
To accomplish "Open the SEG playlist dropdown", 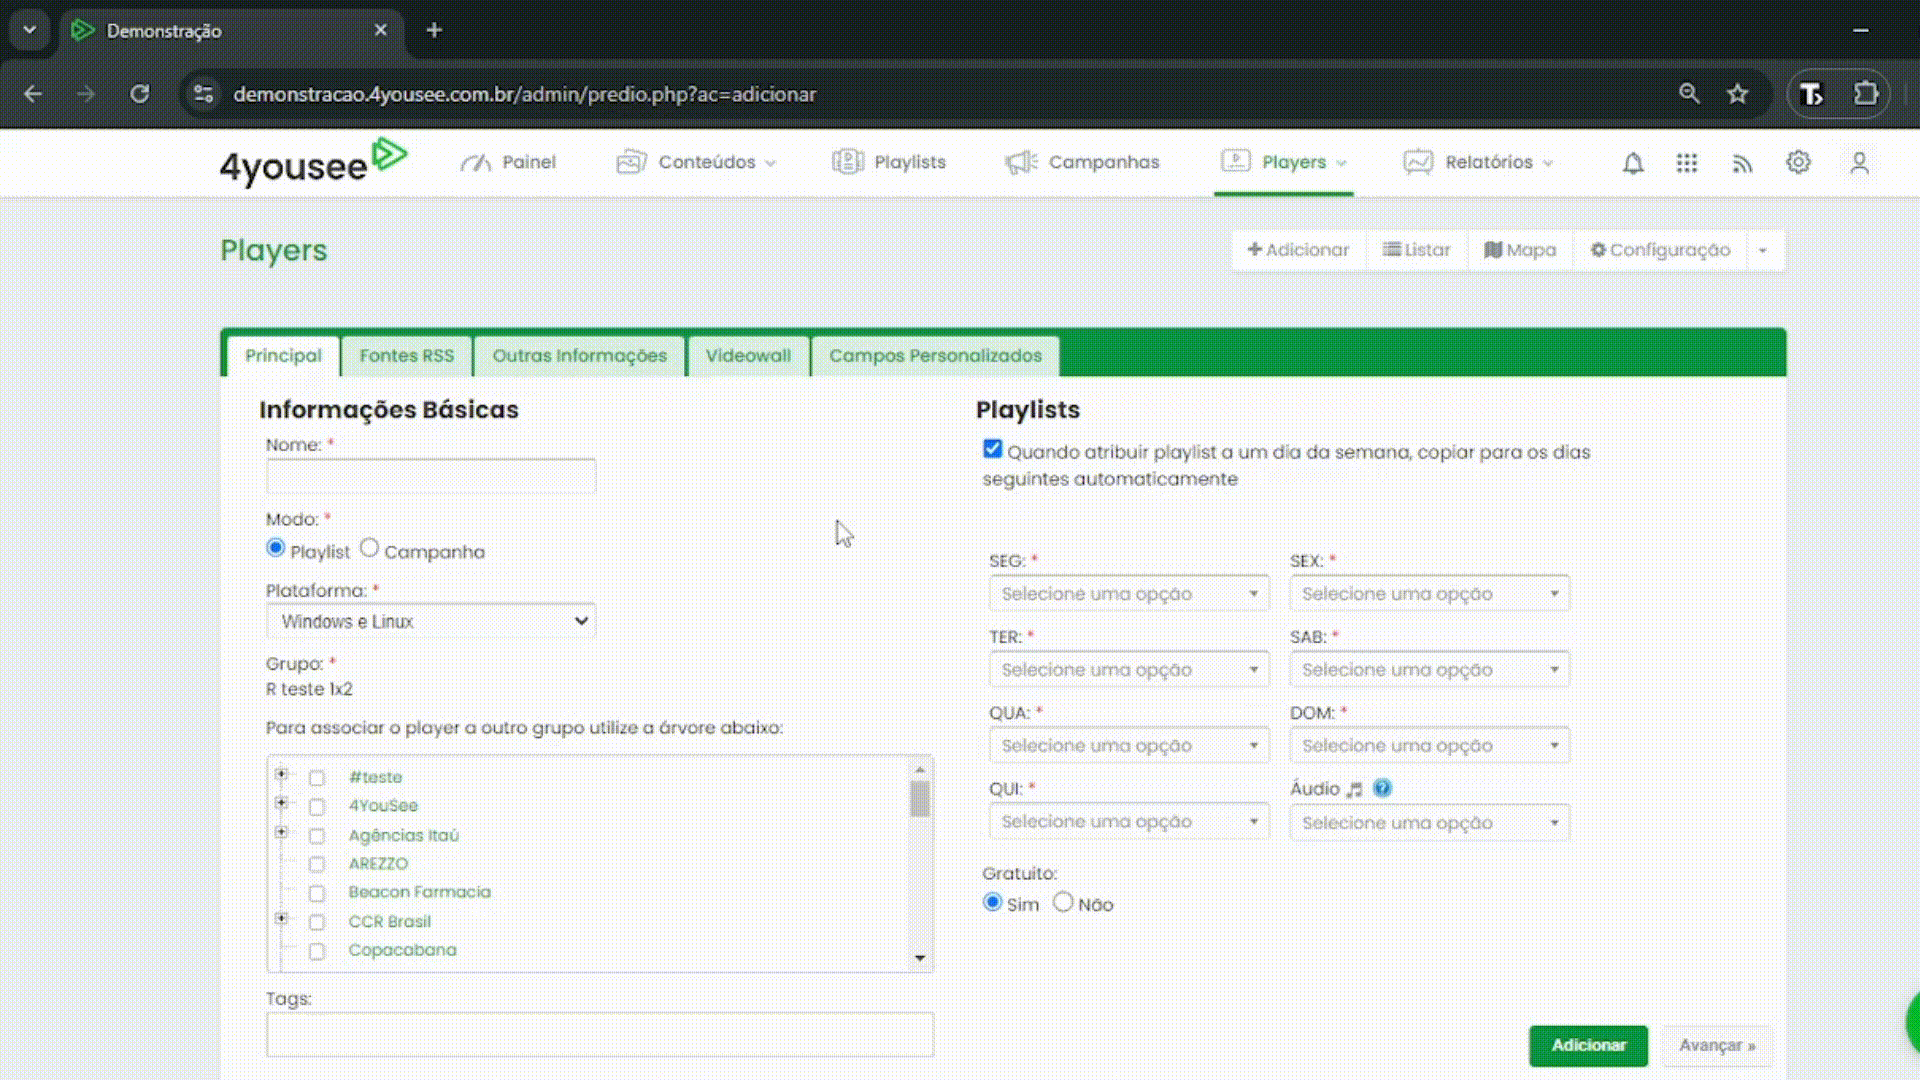I will point(1129,593).
